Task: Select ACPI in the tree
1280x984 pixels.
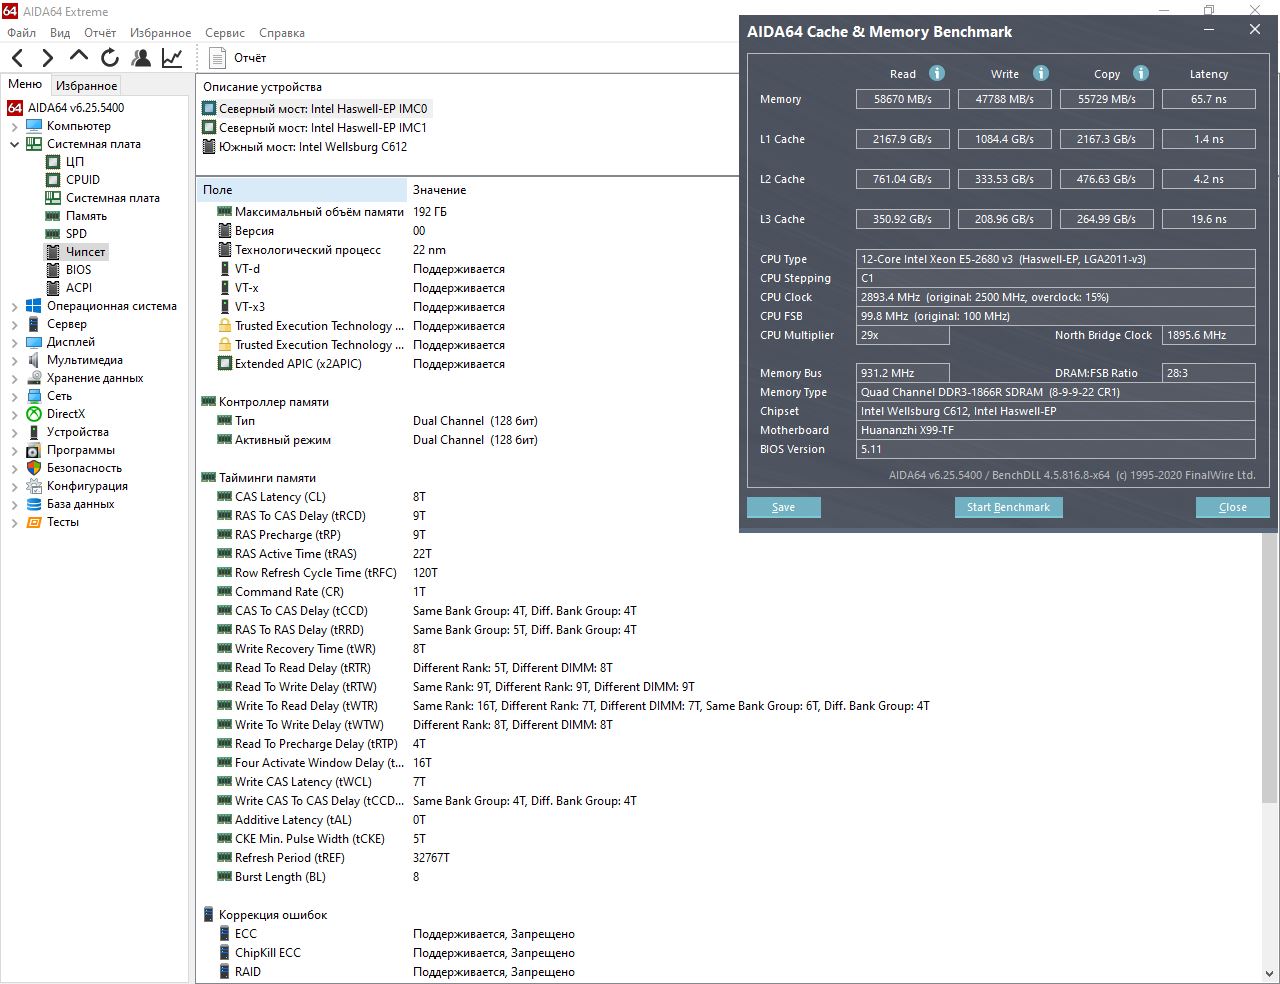Action: [x=79, y=288]
